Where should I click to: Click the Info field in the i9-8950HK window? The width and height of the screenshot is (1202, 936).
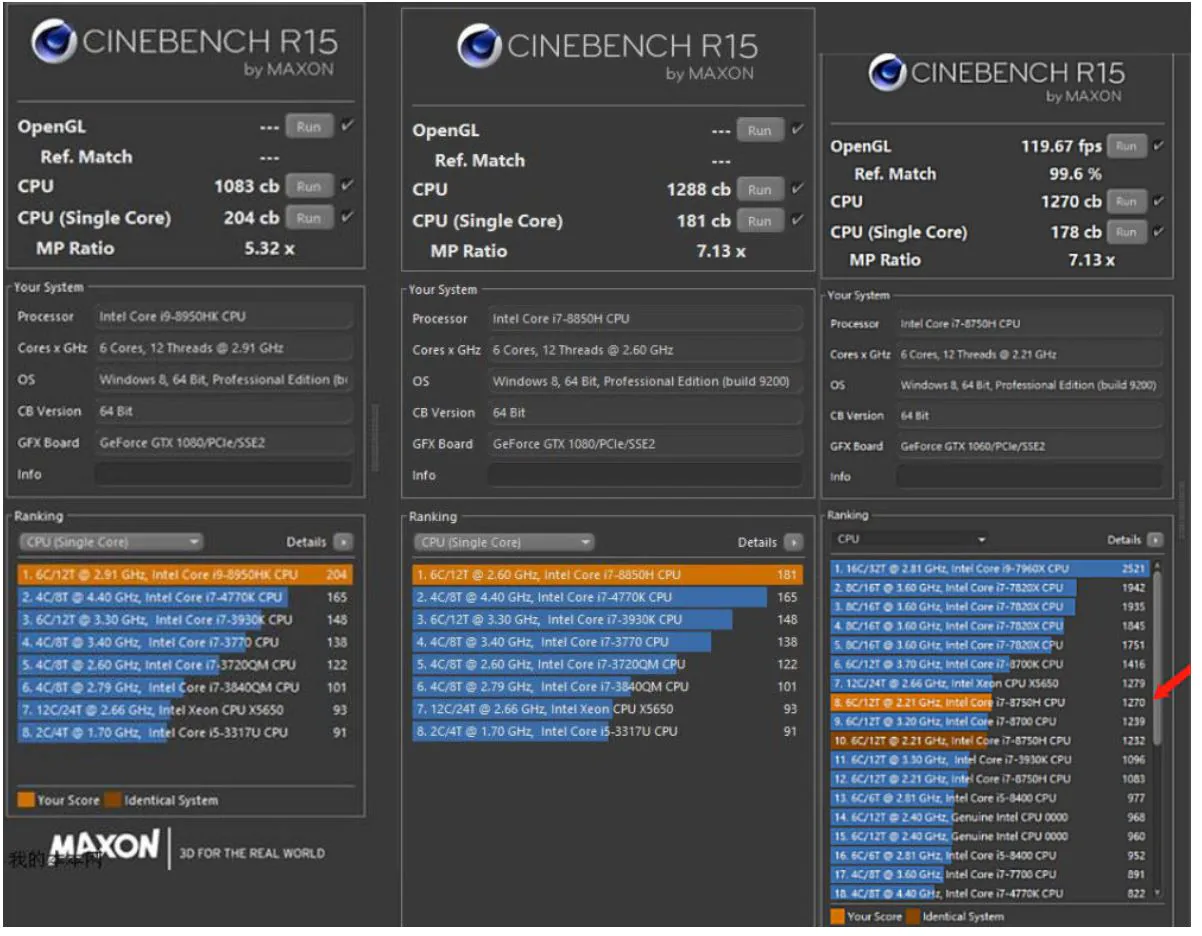tap(223, 474)
